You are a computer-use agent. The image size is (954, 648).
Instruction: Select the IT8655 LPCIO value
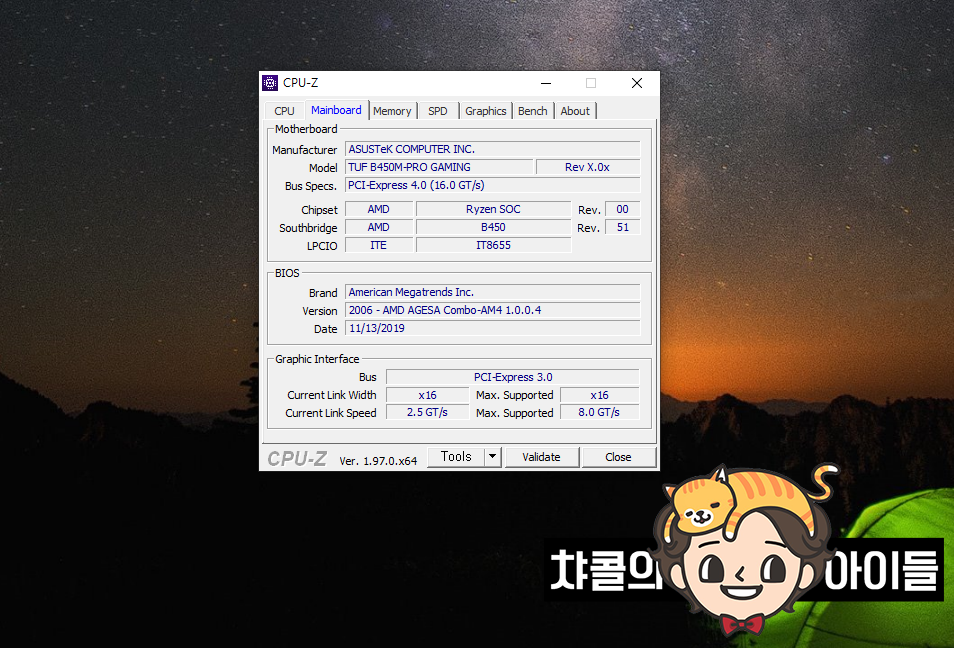[493, 245]
